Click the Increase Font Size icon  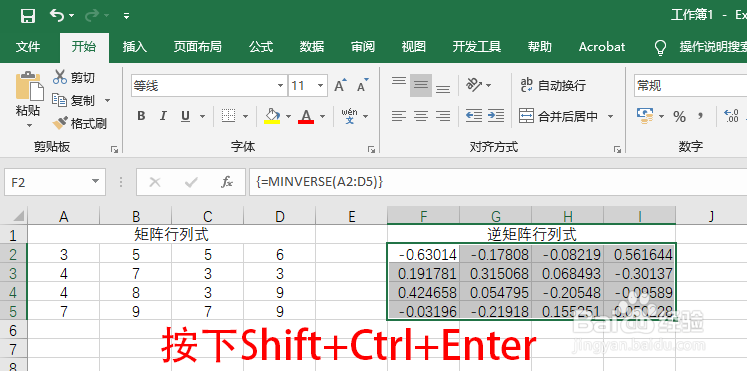tap(340, 86)
